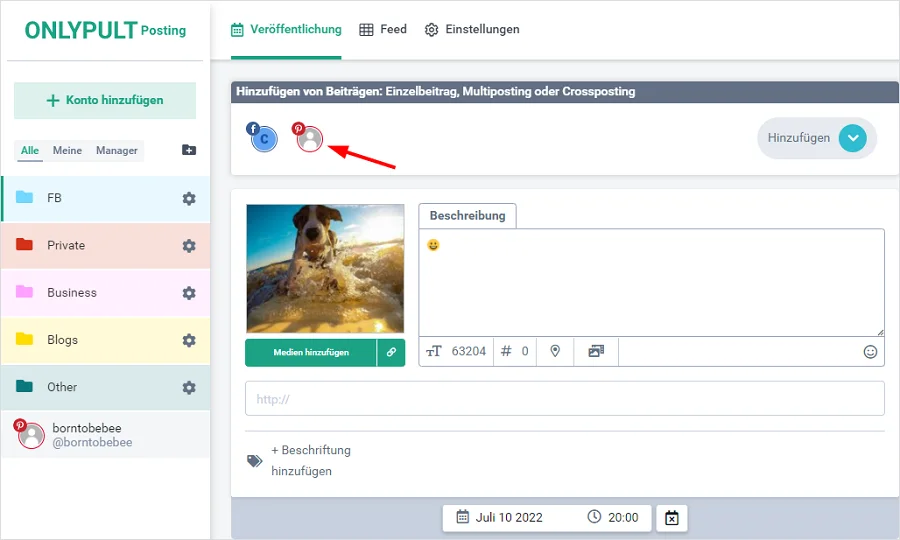Viewport: 900px width, 540px height.
Task: Click the emoji smiley icon in description toolbar
Action: (x=870, y=352)
